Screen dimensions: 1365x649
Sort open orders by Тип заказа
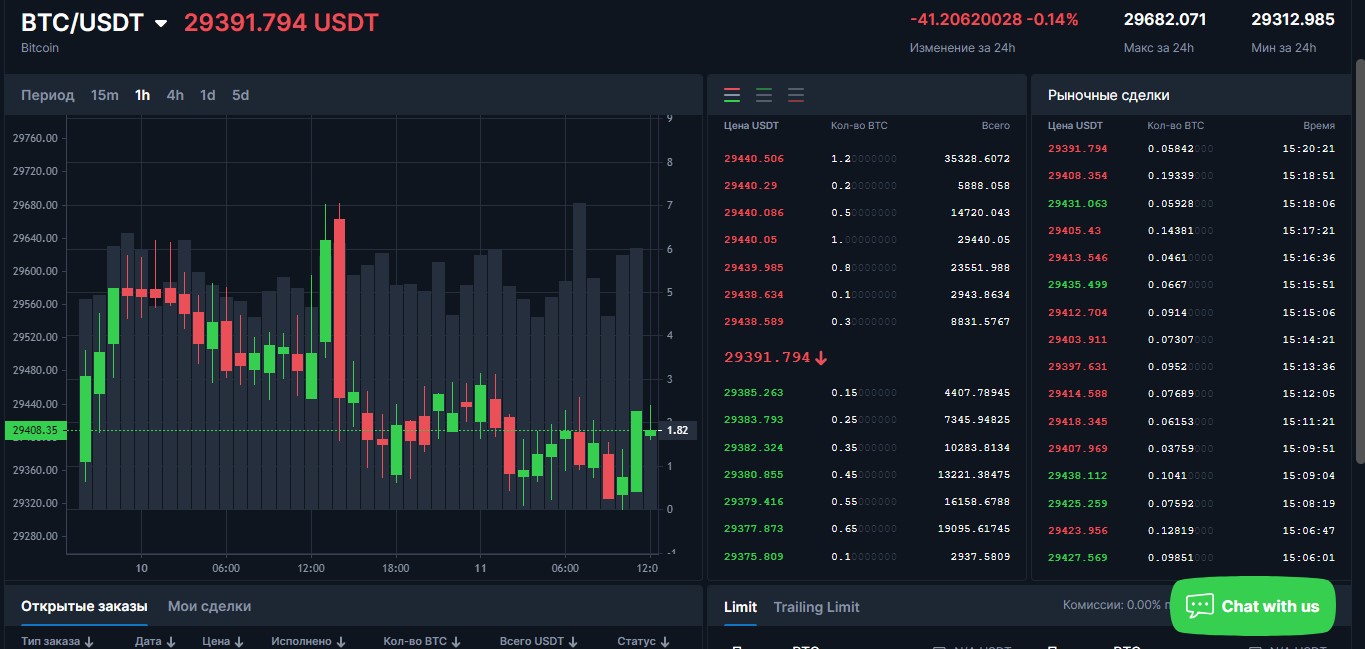pyautogui.click(x=57, y=641)
